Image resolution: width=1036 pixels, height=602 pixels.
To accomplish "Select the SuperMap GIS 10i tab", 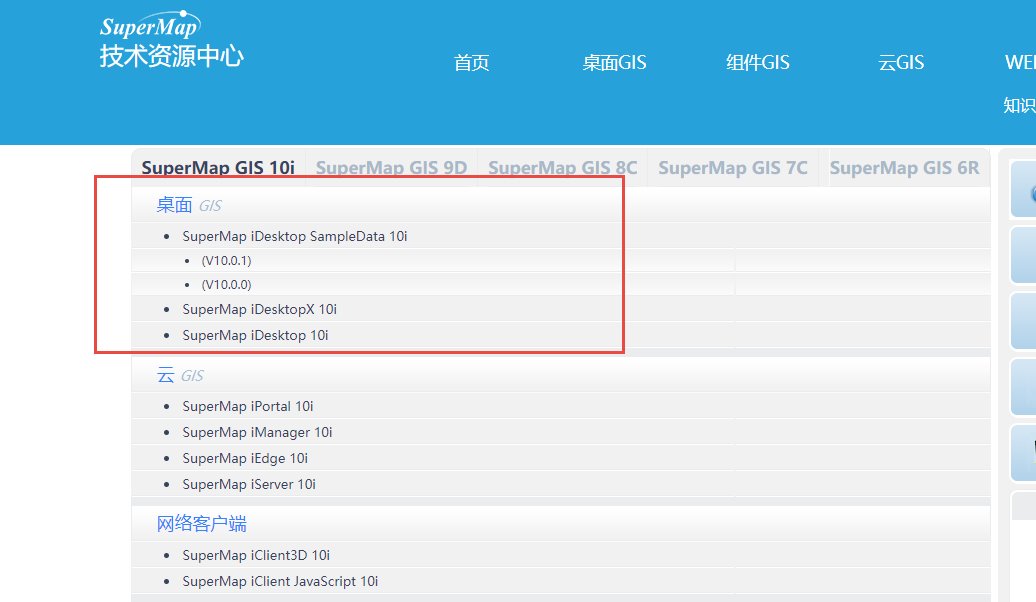I will 218,168.
